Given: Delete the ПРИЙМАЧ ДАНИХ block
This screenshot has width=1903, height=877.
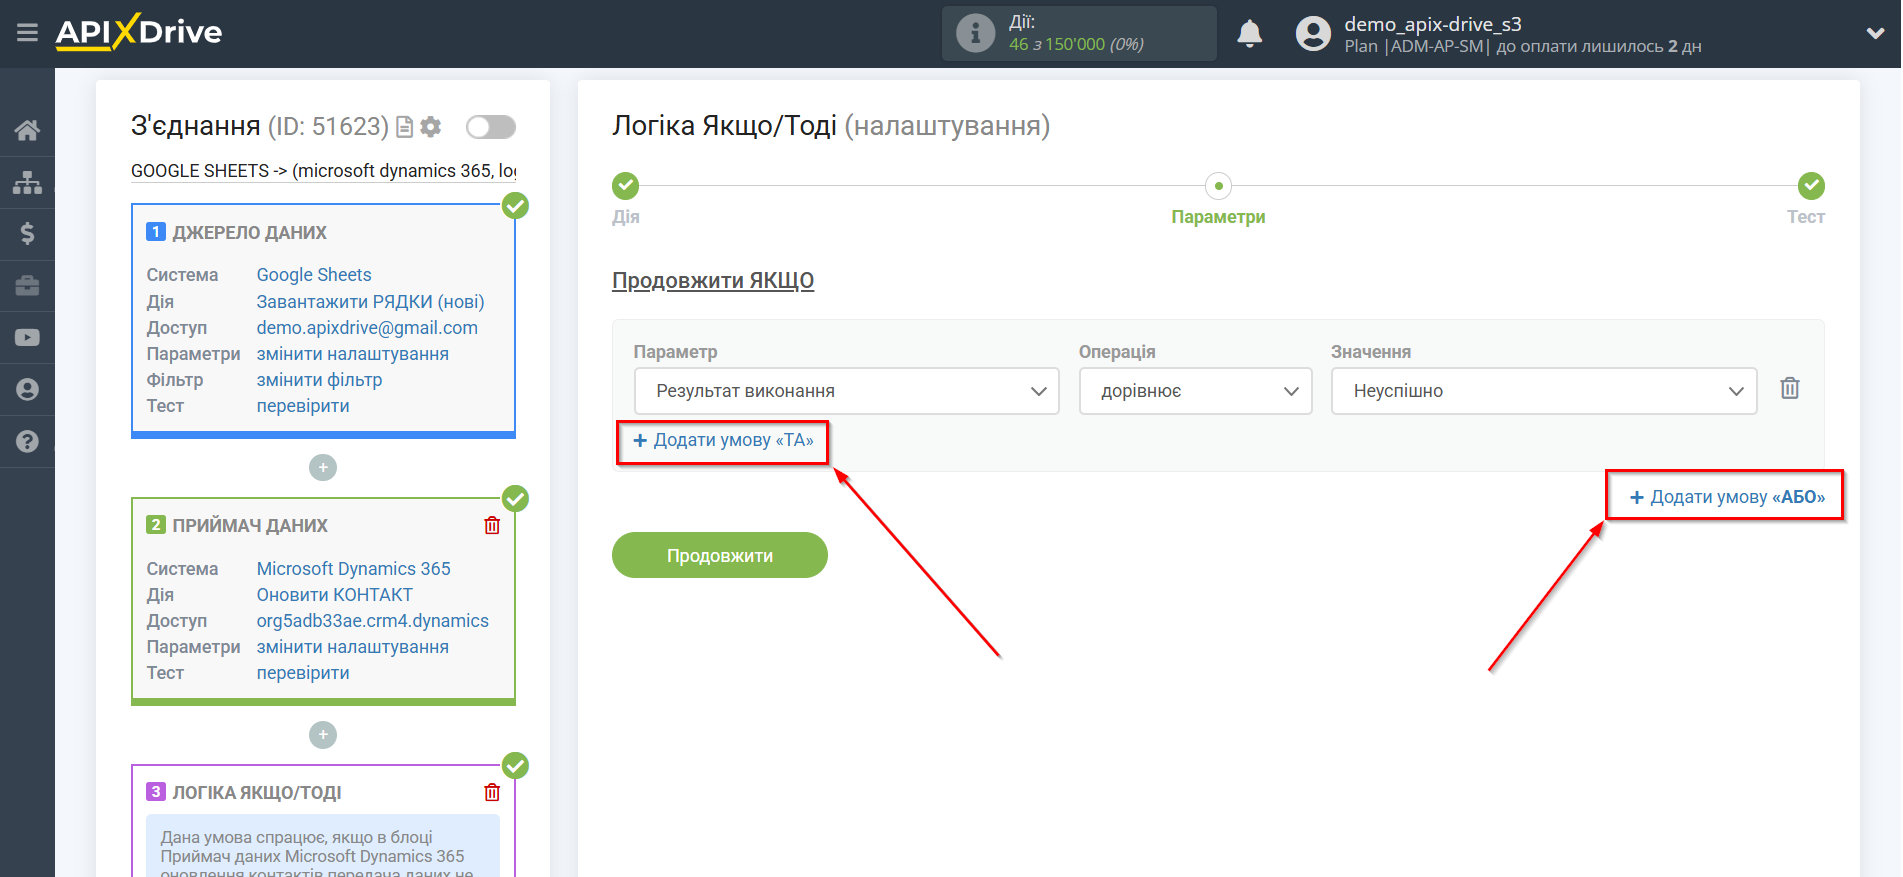Looking at the screenshot, I should click(492, 525).
